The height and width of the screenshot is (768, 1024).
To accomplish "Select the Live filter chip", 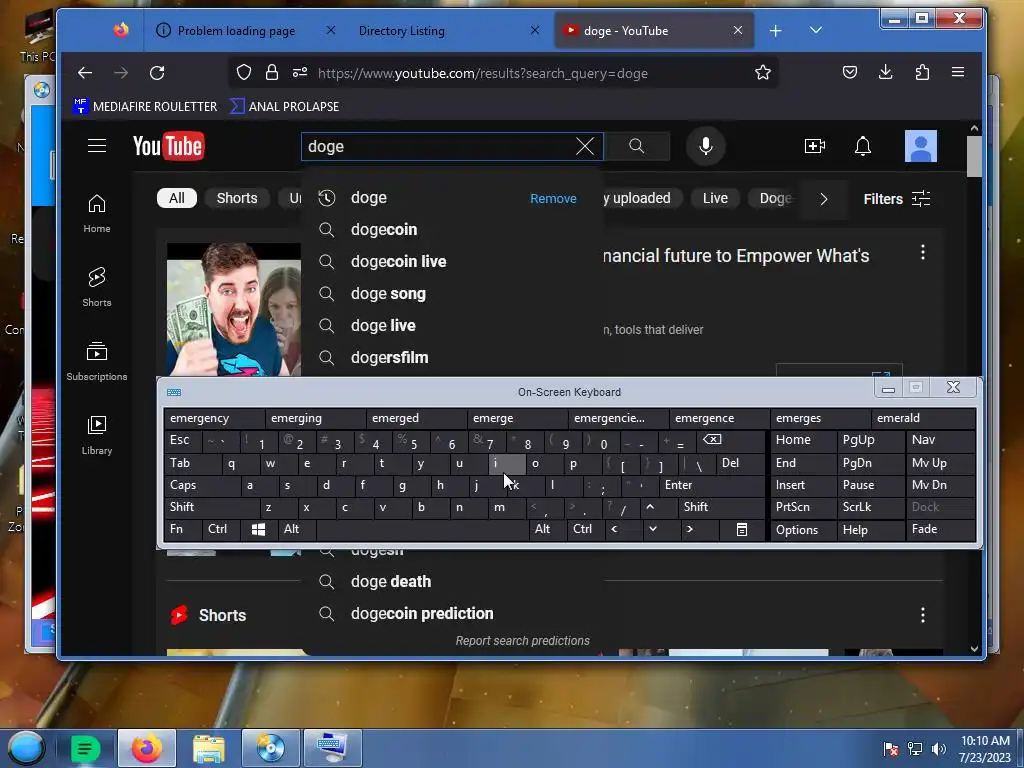I will (715, 198).
